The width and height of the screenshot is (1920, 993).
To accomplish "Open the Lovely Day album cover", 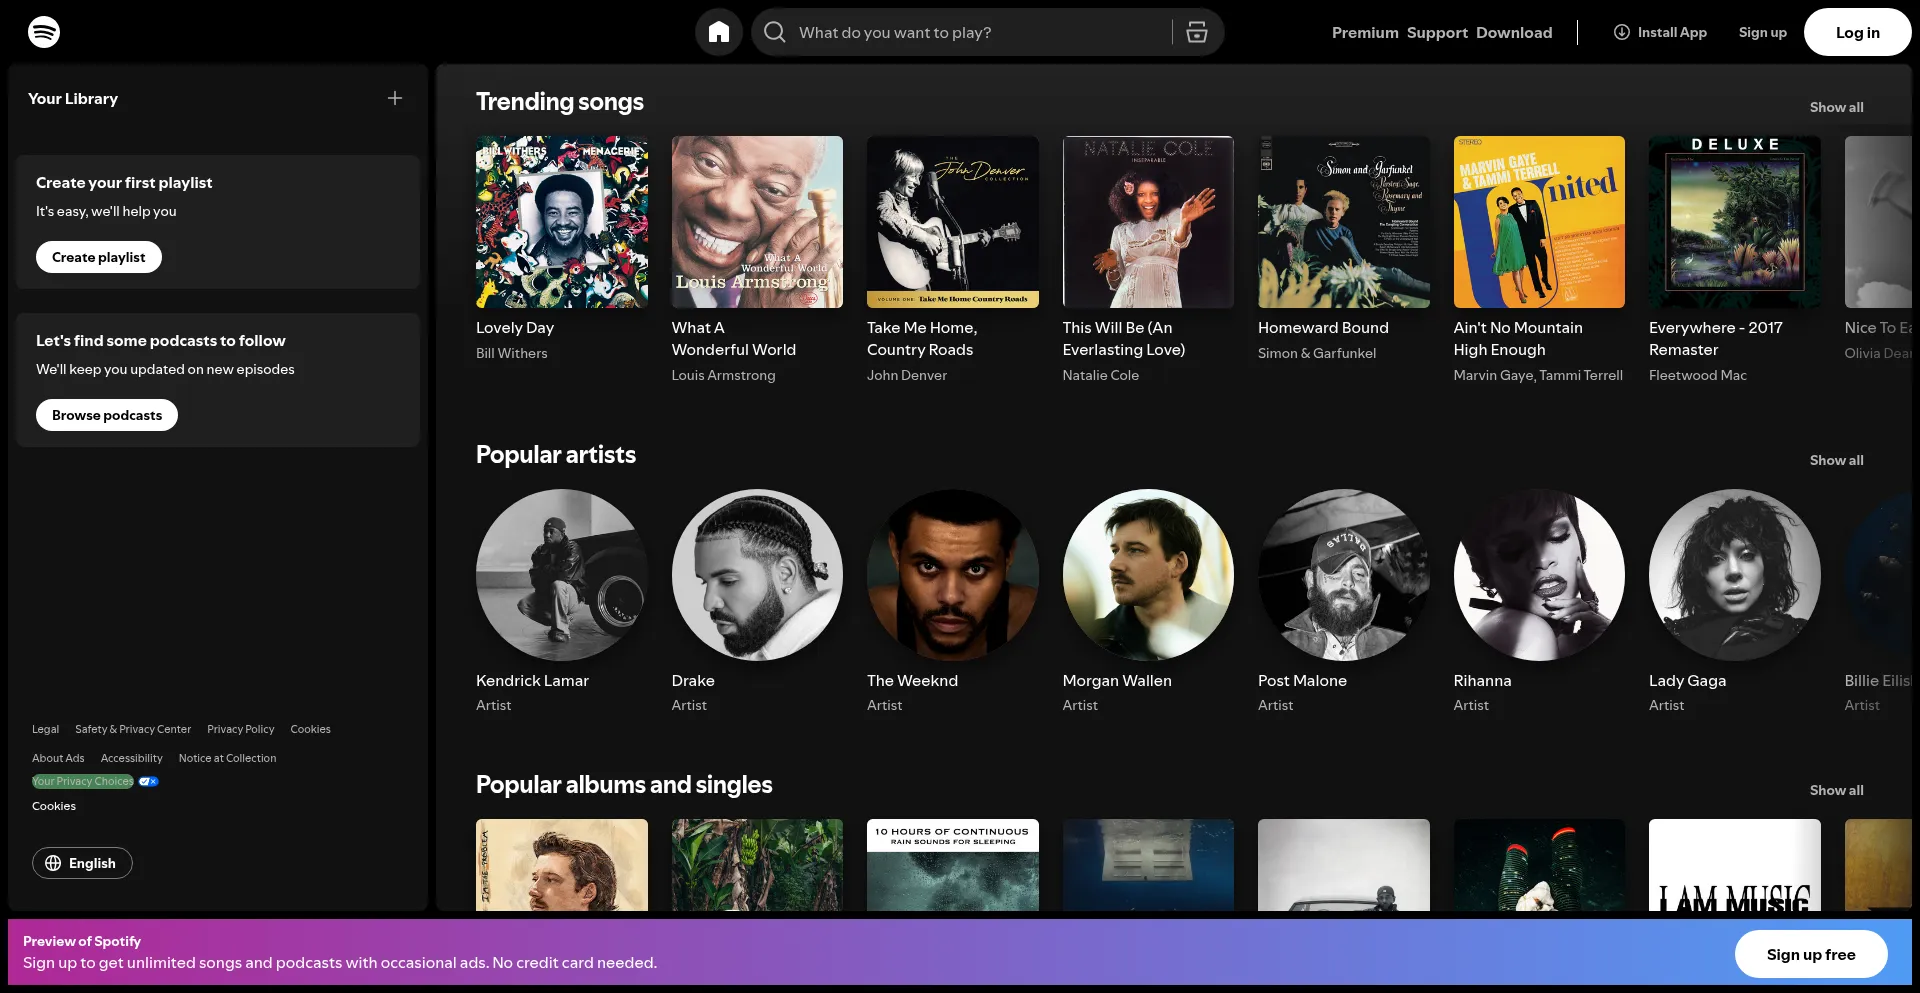I will [561, 222].
